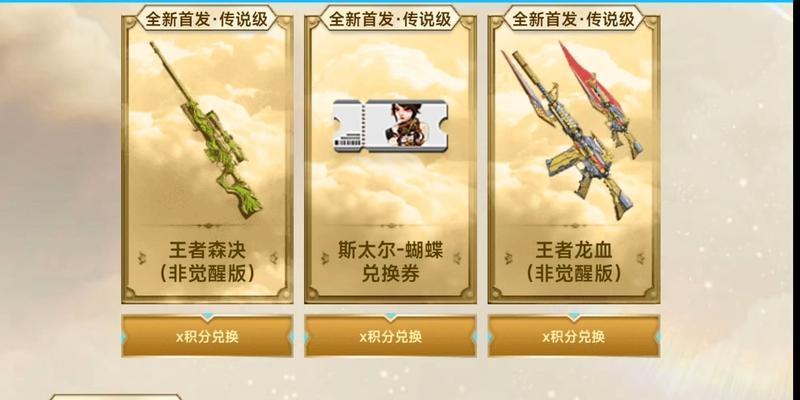Click the 全新首发·传说级 badge above the 王者森决 card
This screenshot has width=800, height=400.
pos(207,19)
